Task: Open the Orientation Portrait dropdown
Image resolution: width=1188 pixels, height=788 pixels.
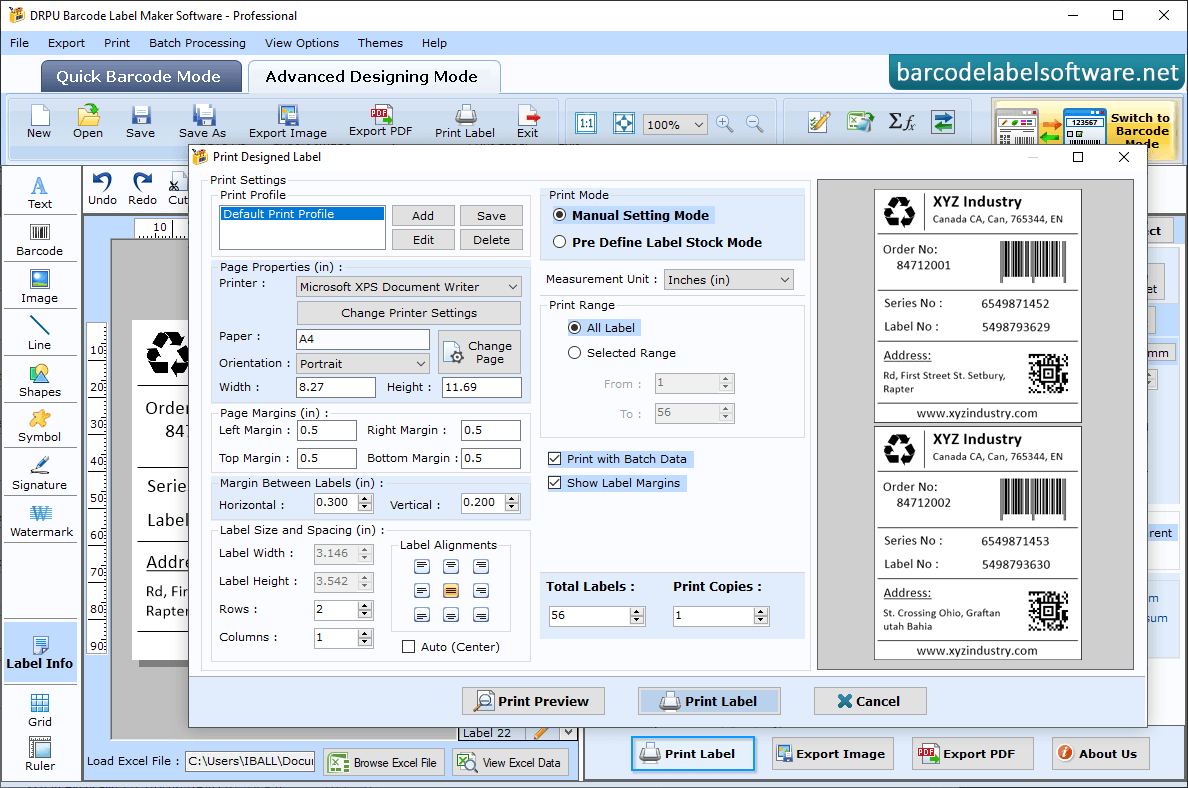Action: point(421,364)
